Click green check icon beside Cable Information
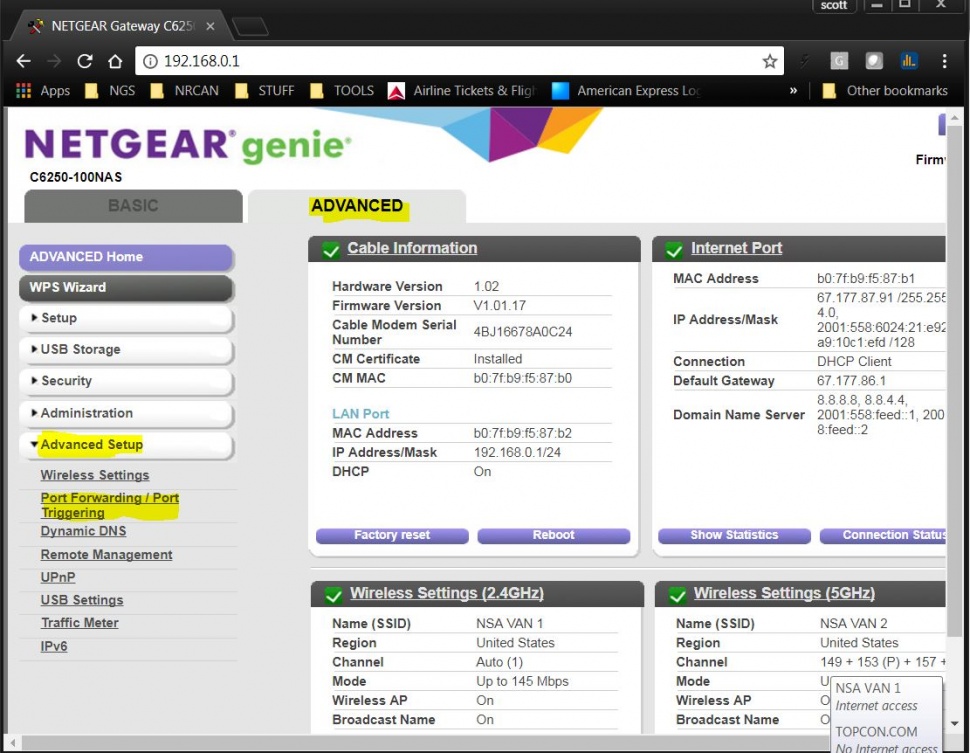Viewport: 970px width, 753px height. coord(330,250)
